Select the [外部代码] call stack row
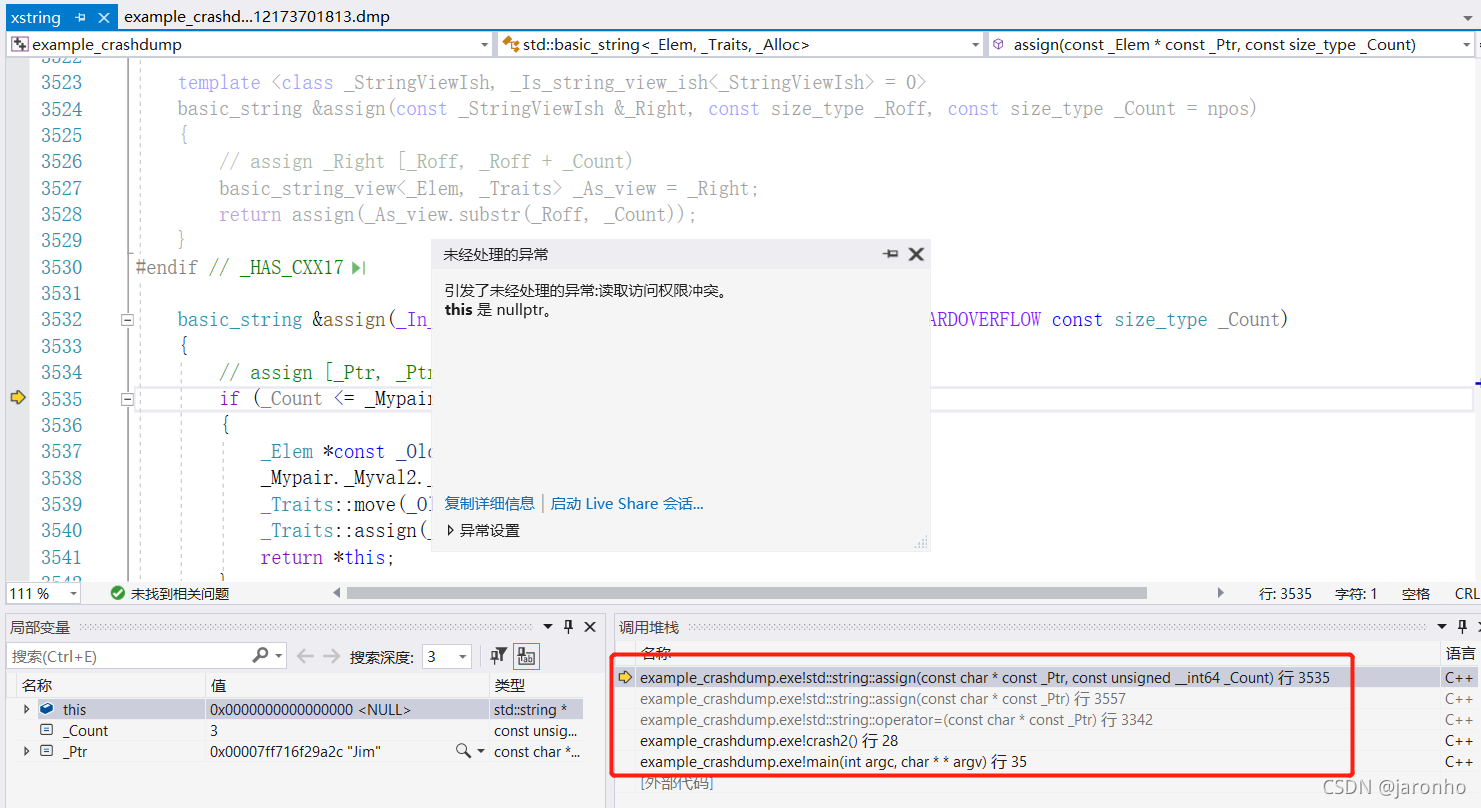The height and width of the screenshot is (808, 1481). tap(677, 783)
